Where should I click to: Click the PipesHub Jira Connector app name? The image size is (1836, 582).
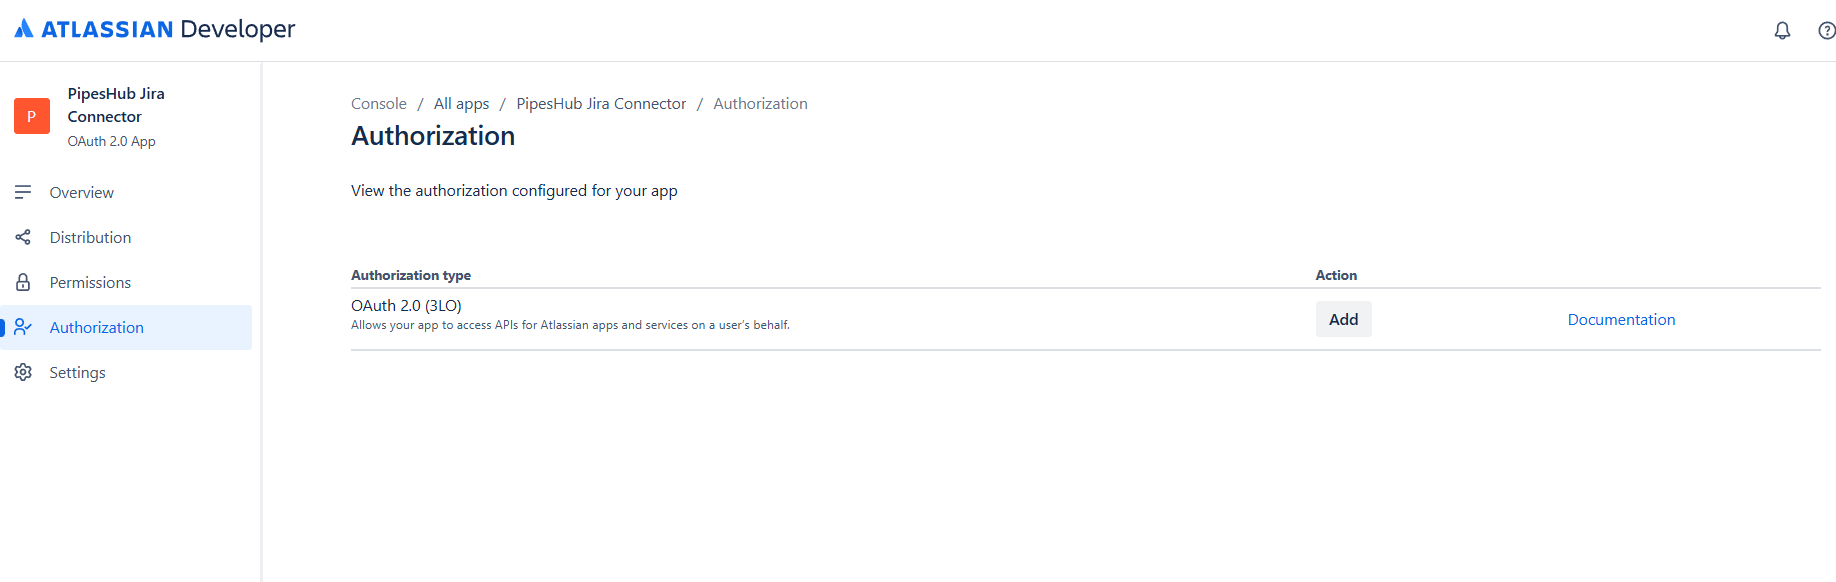[116, 104]
